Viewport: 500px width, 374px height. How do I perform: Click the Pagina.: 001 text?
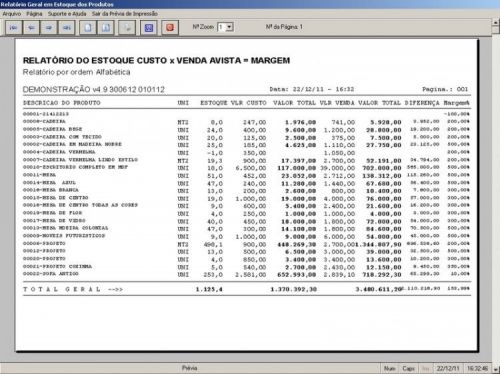(x=445, y=89)
